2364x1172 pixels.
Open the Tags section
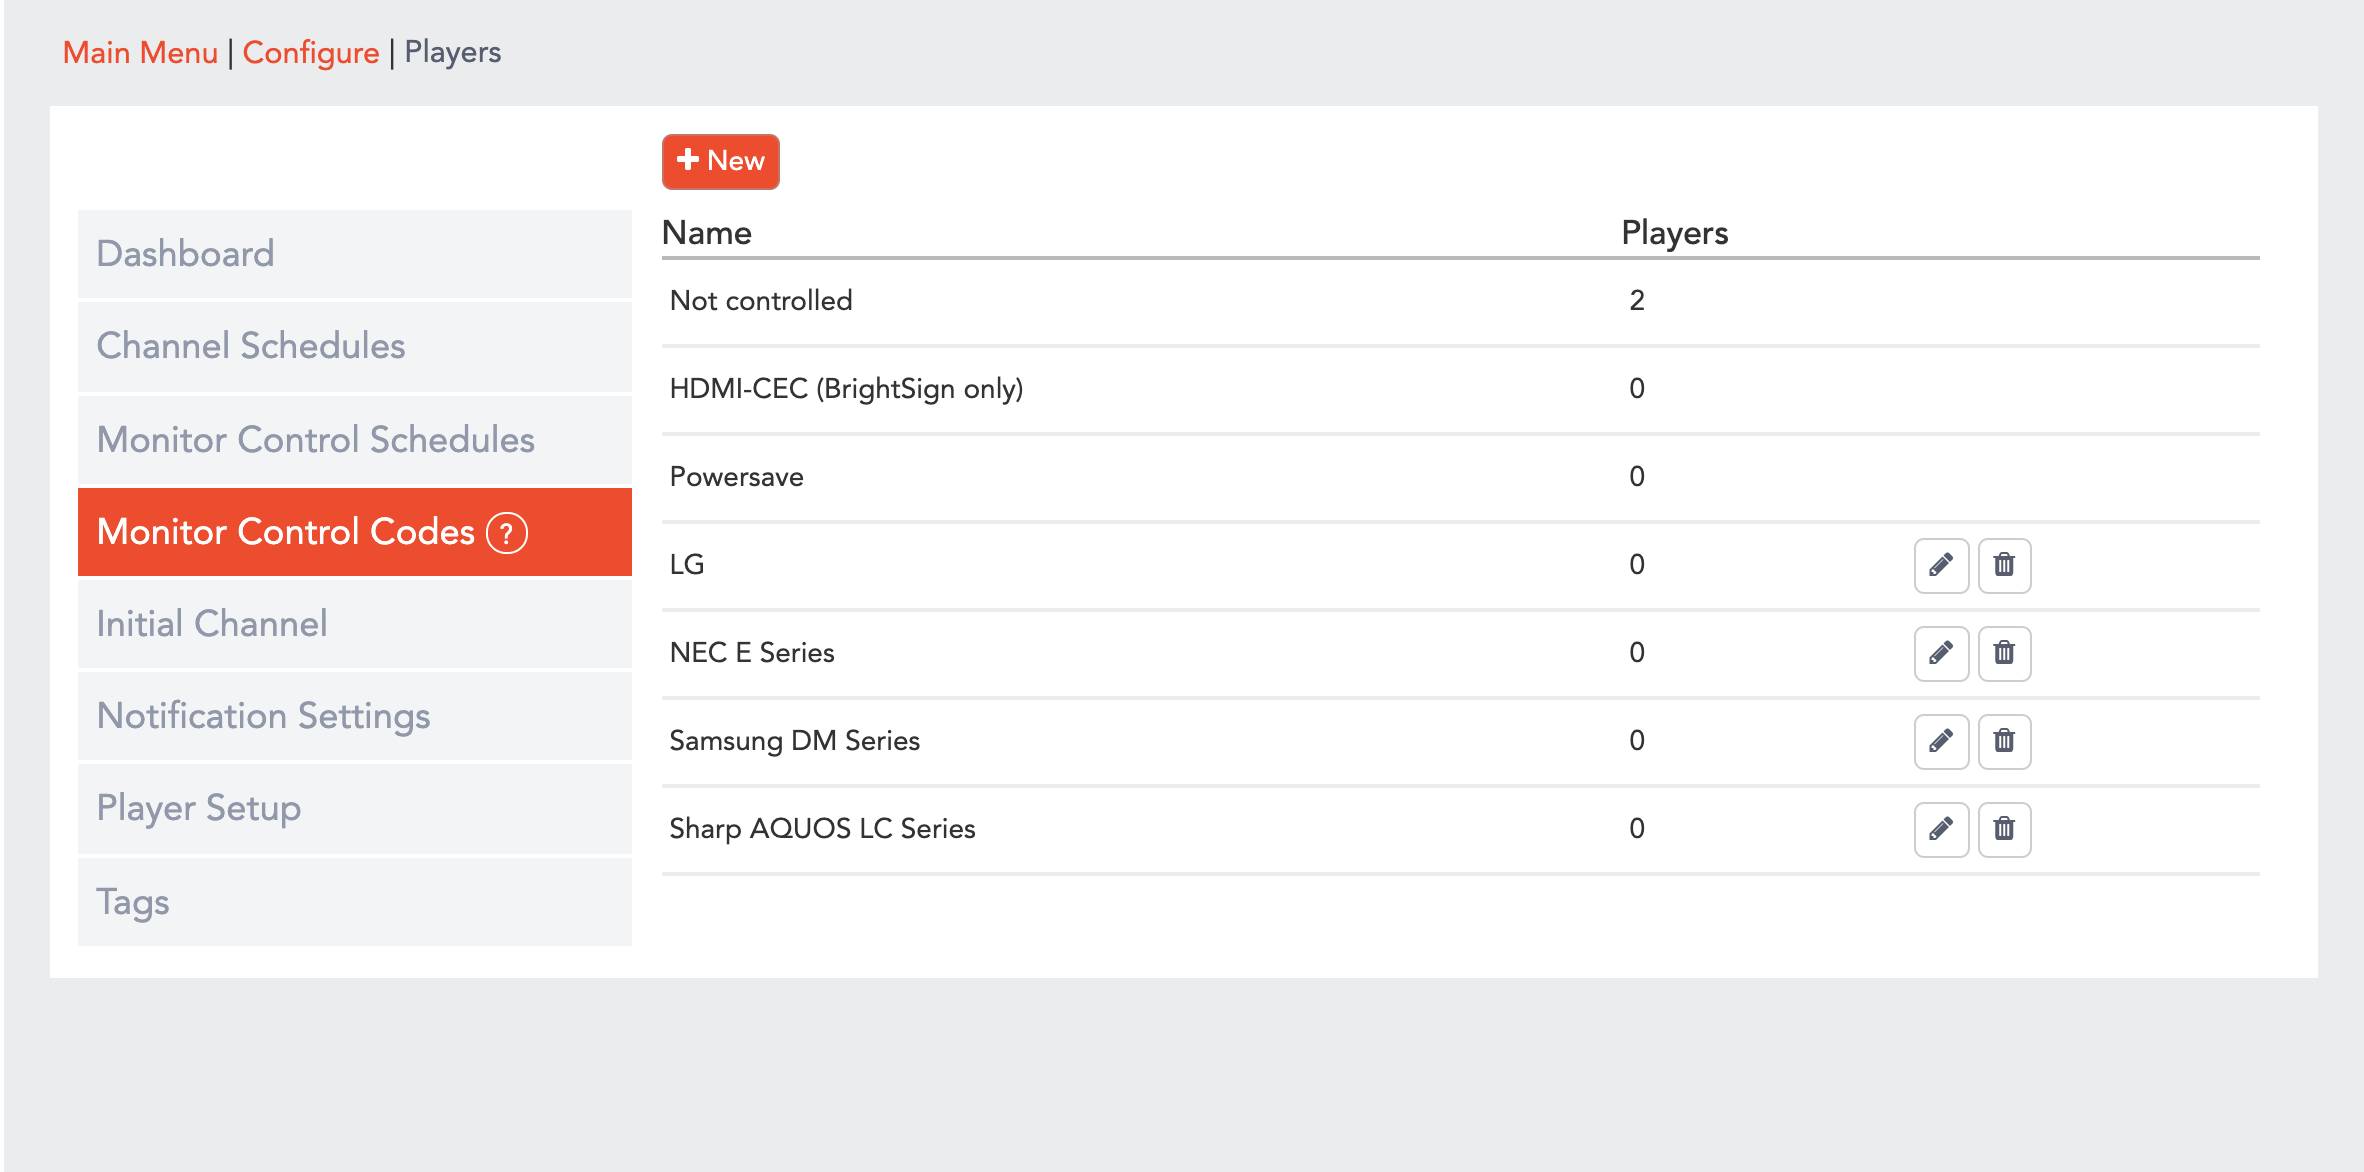[355, 902]
